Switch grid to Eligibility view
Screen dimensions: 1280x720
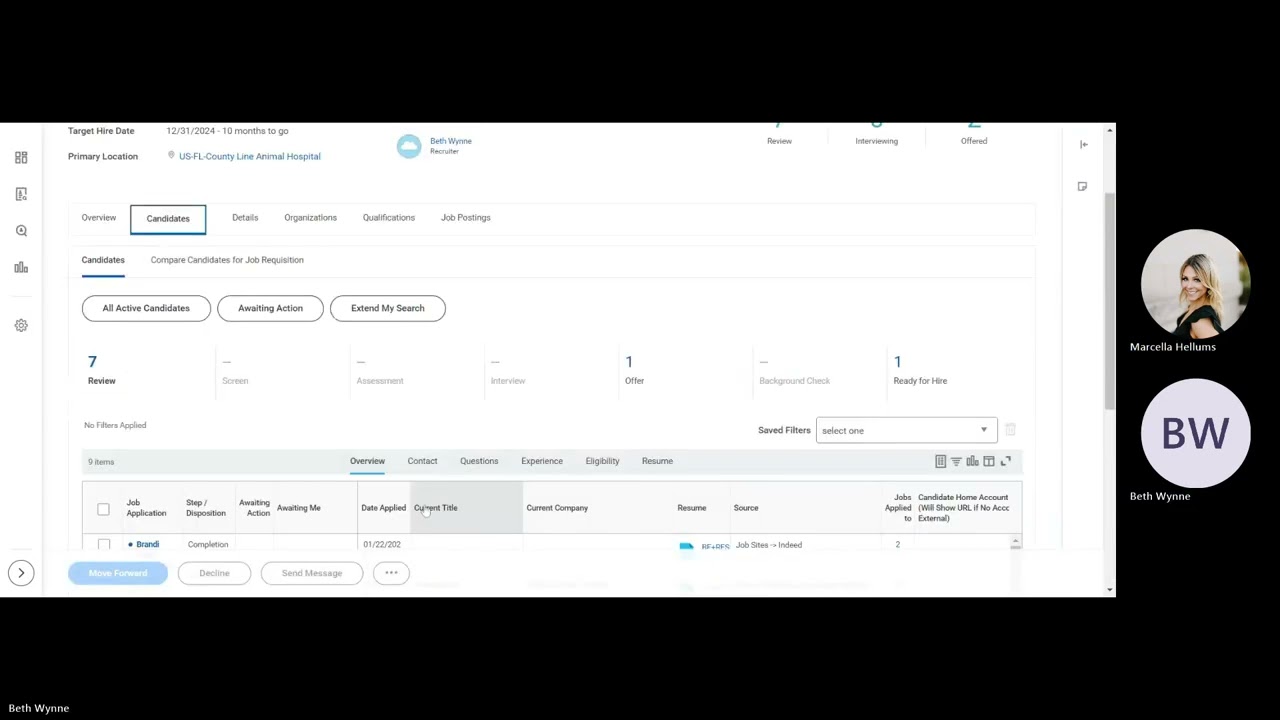tap(602, 461)
